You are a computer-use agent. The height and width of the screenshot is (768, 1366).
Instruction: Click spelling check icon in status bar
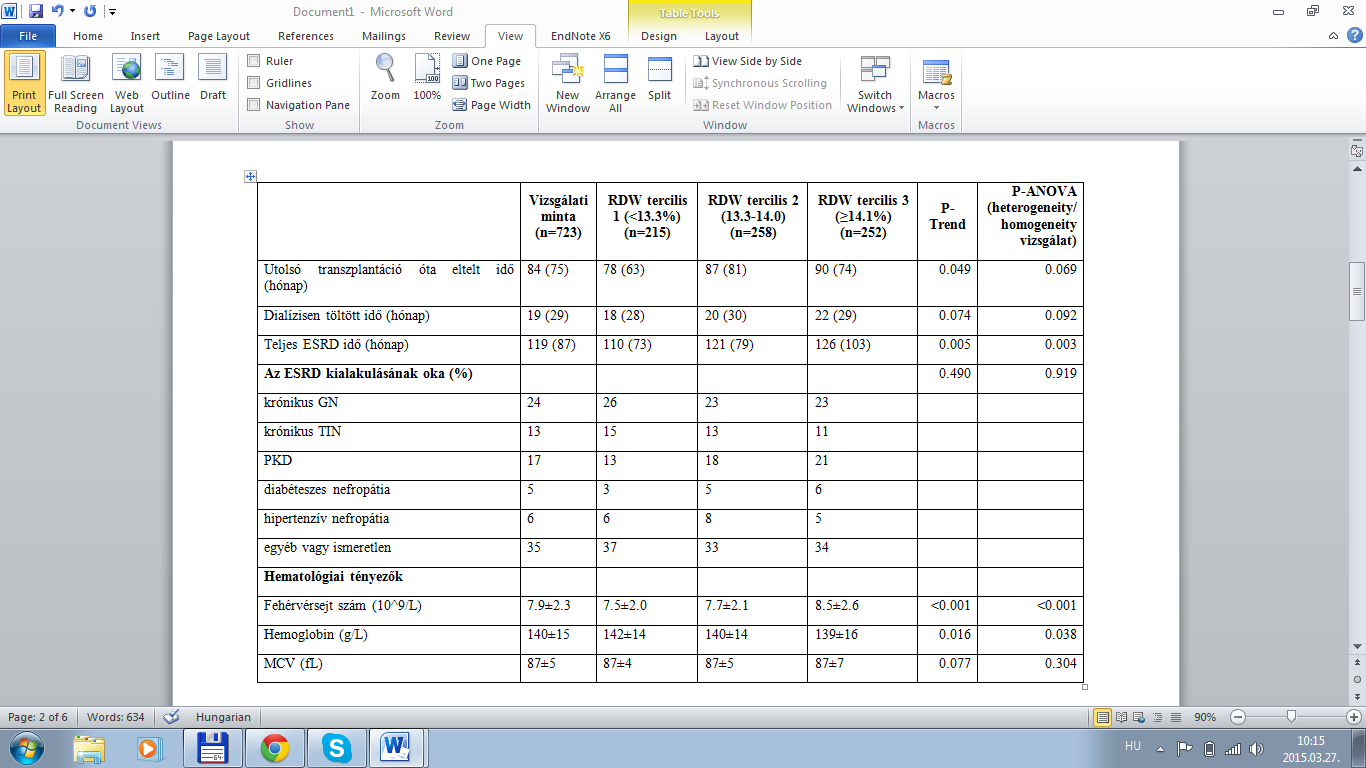(171, 717)
